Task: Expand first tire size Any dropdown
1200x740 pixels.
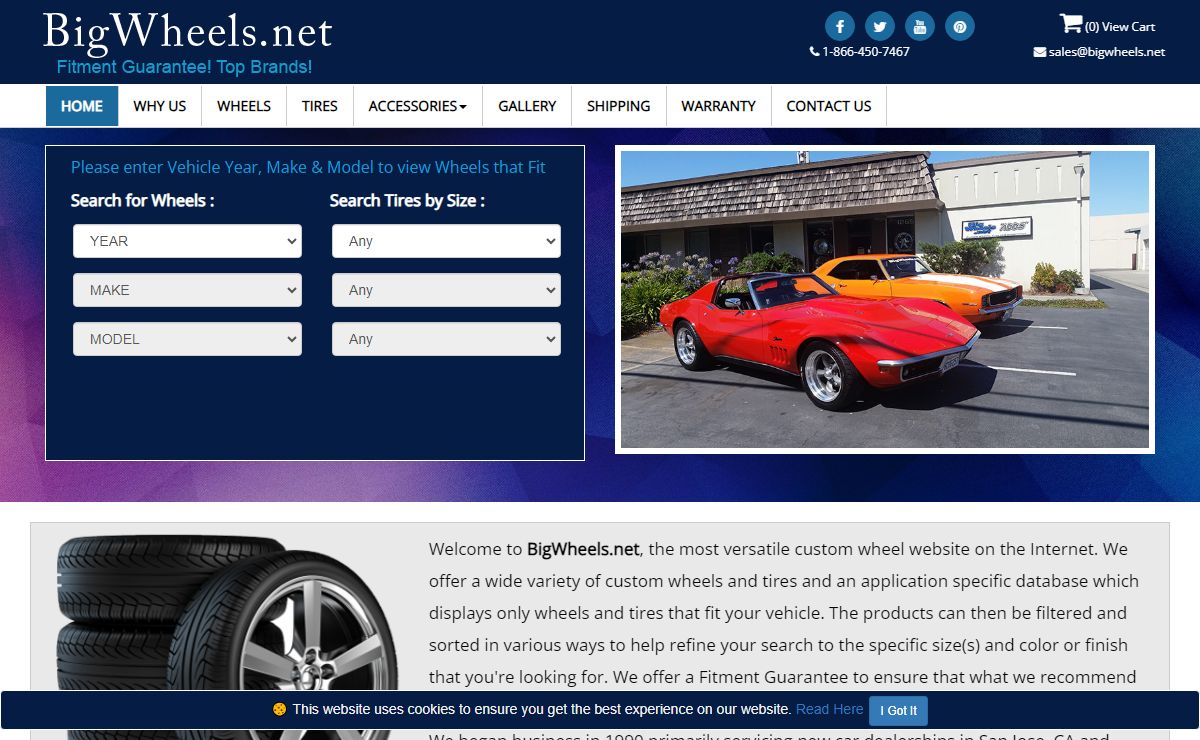Action: 446,241
